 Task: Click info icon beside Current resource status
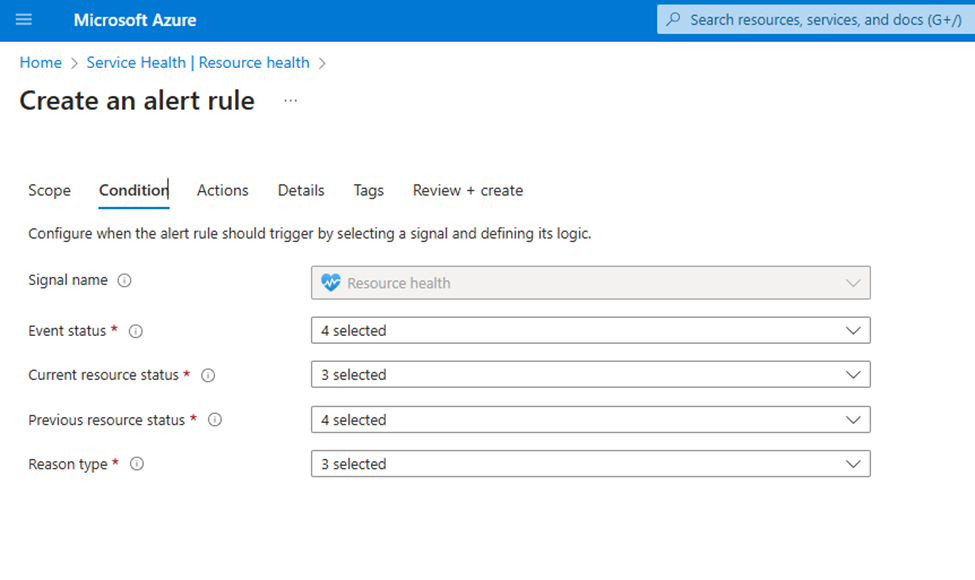point(208,376)
